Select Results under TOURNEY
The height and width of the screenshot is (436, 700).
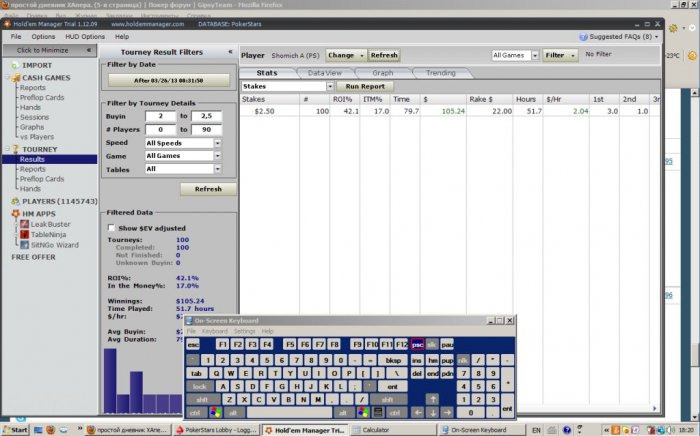coord(32,159)
